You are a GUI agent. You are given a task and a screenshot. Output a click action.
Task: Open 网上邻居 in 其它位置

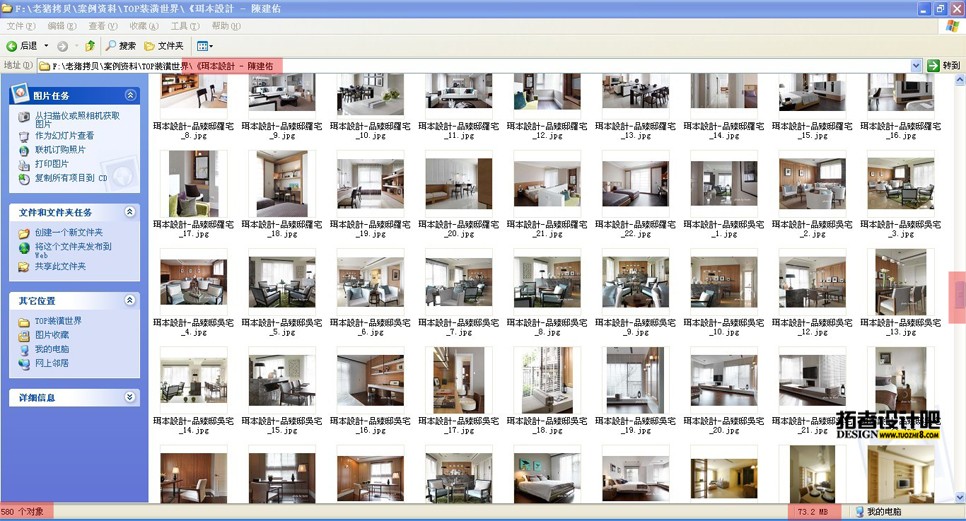pyautogui.click(x=52, y=363)
